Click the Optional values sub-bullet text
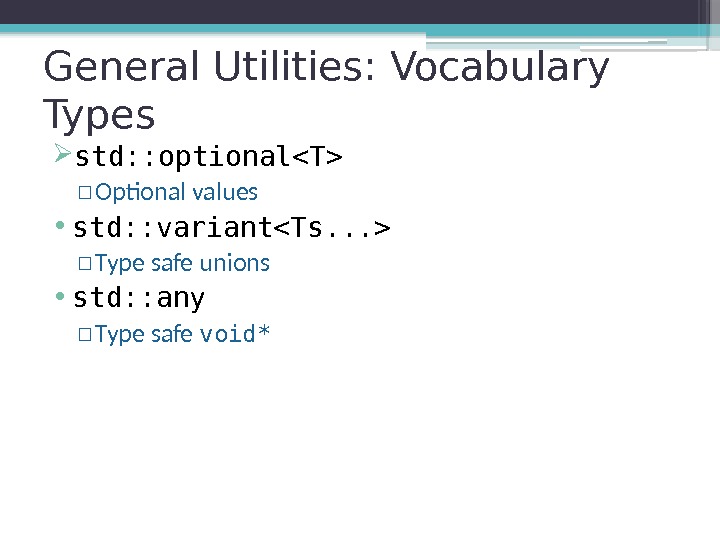This screenshot has width=720, height=540. pos(176,192)
